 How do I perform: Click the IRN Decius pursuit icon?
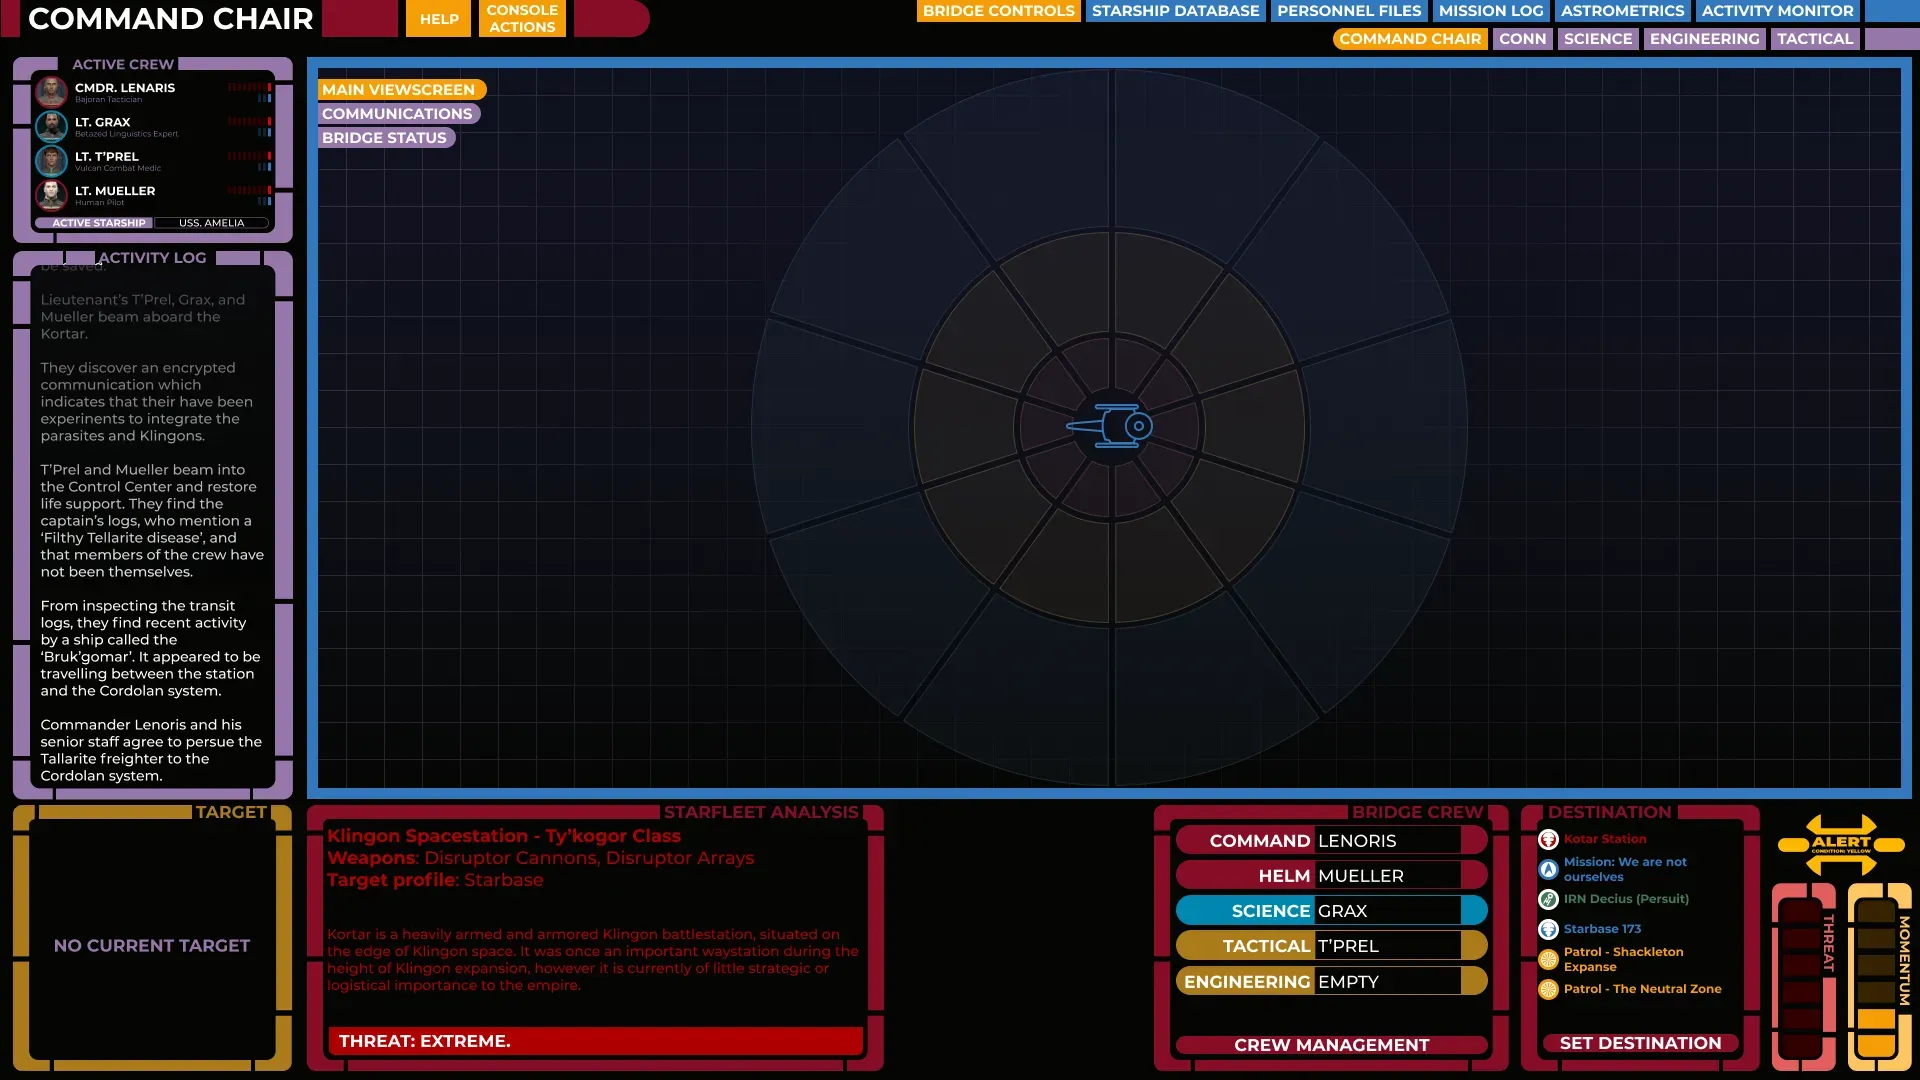point(1548,899)
